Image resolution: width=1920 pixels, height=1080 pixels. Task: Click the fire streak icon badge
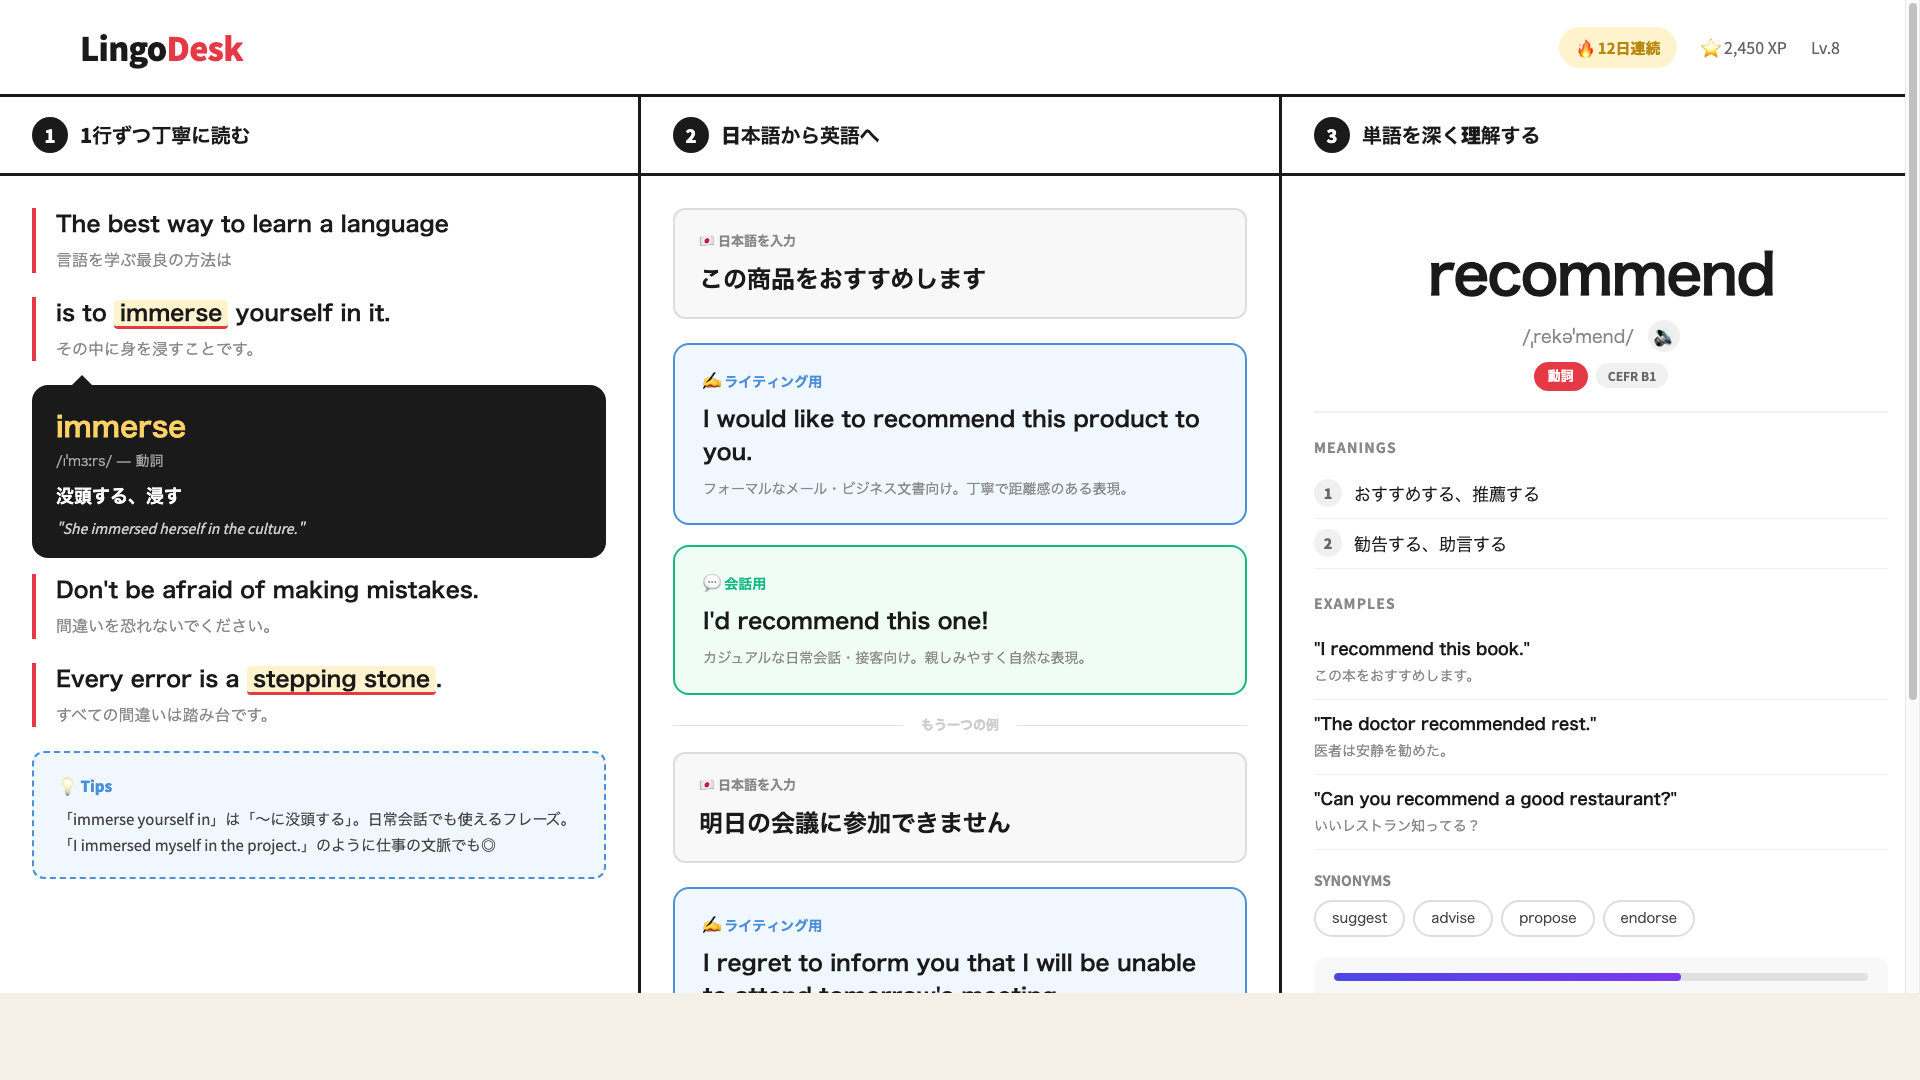[x=1586, y=48]
